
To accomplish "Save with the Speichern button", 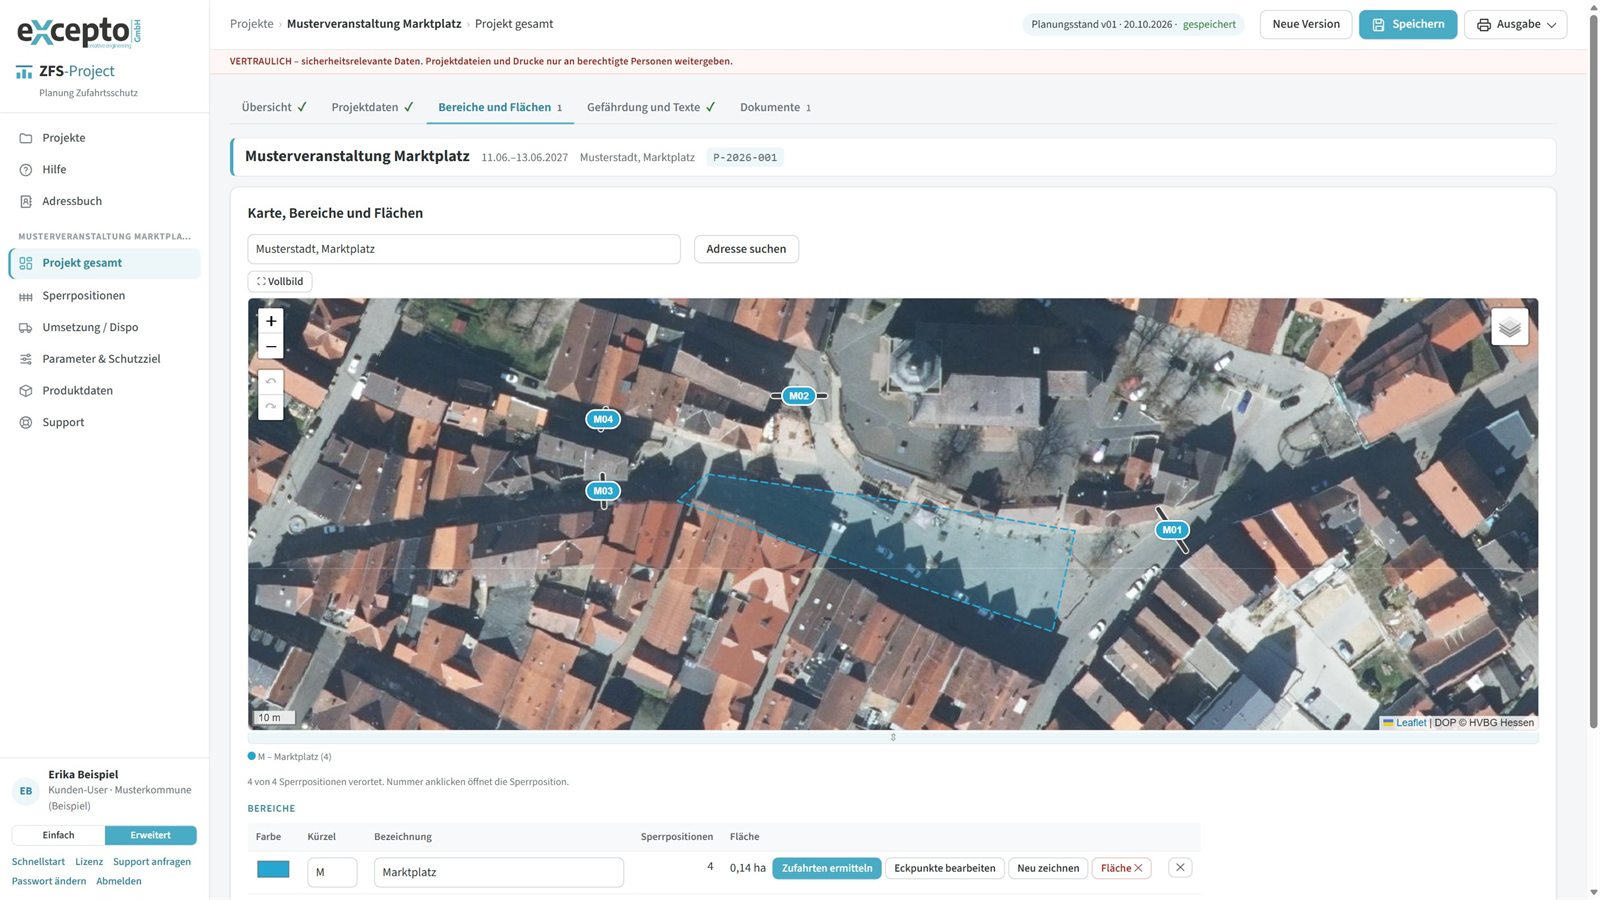I will click(x=1408, y=24).
